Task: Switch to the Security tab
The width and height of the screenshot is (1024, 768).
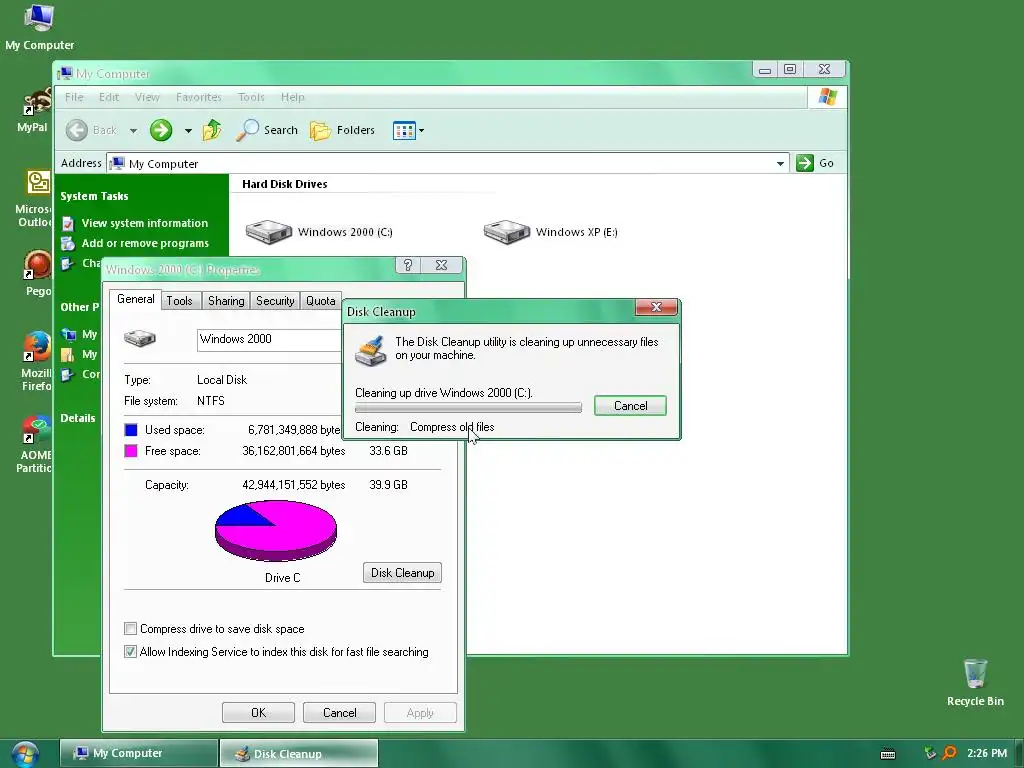Action: click(x=275, y=300)
